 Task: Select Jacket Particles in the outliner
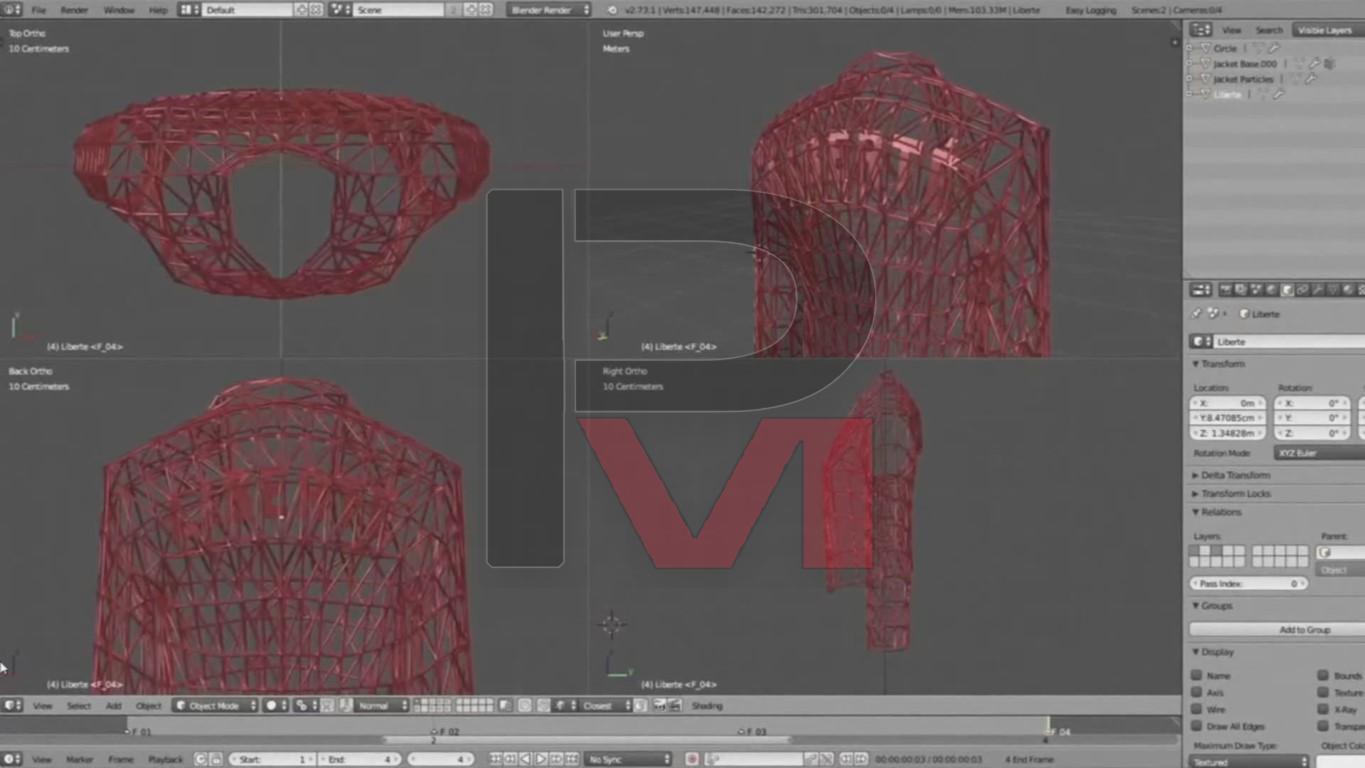pos(1243,79)
